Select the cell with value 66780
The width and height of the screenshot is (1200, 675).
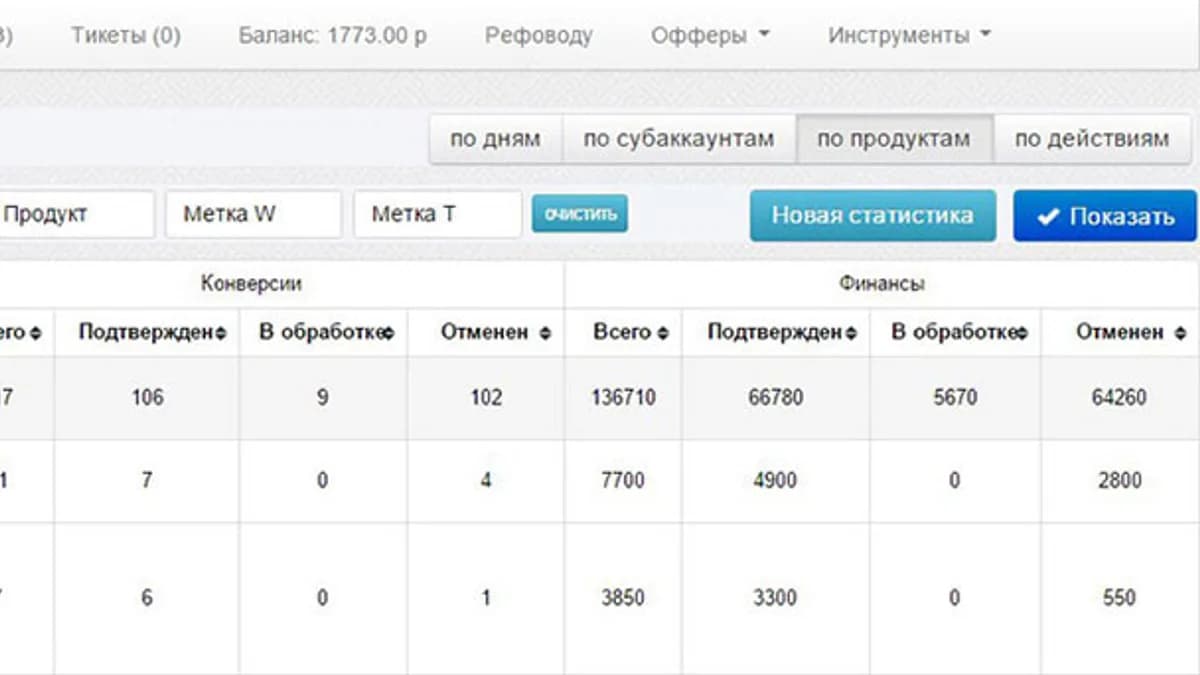coord(775,397)
